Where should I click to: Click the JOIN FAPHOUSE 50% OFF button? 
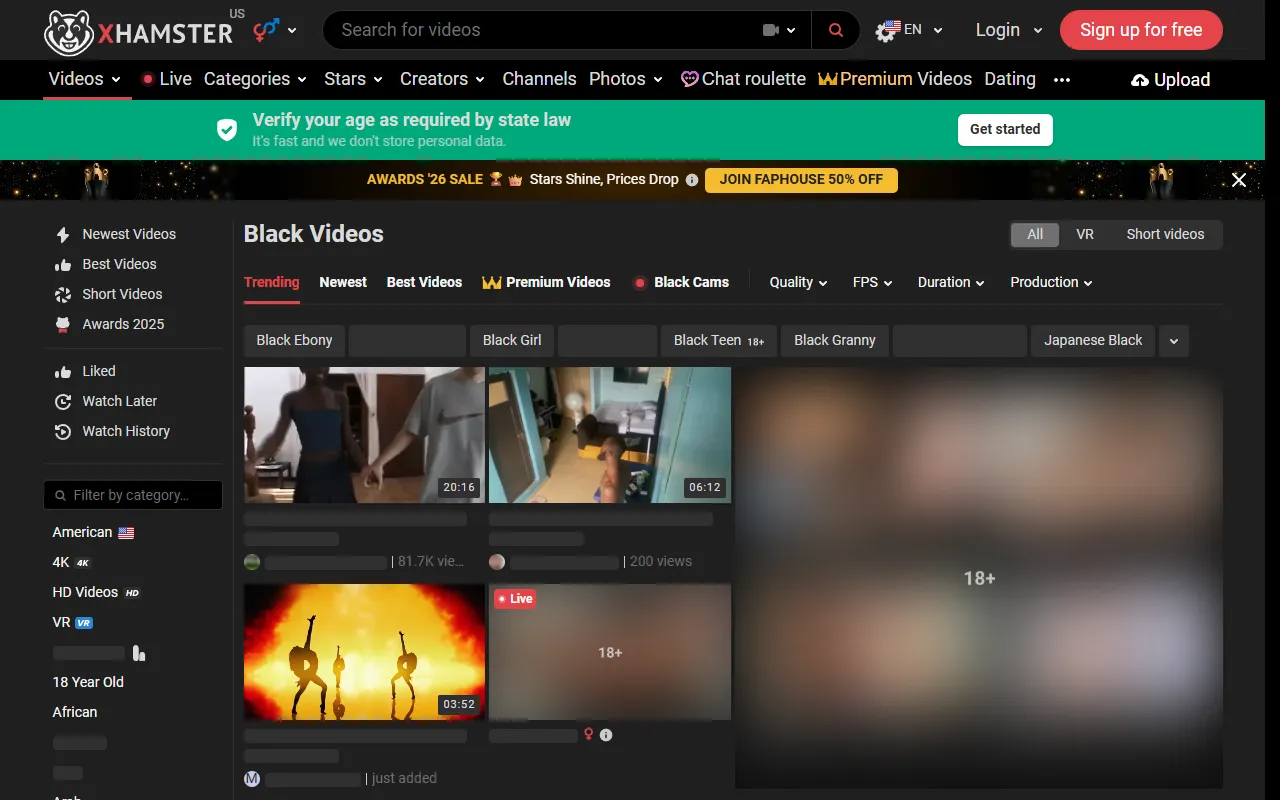point(801,180)
